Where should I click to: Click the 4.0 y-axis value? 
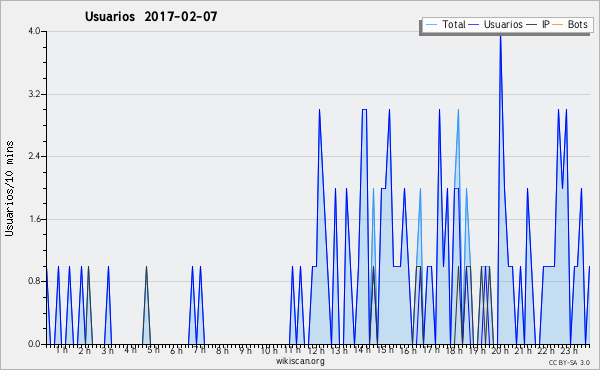[x=34, y=31]
